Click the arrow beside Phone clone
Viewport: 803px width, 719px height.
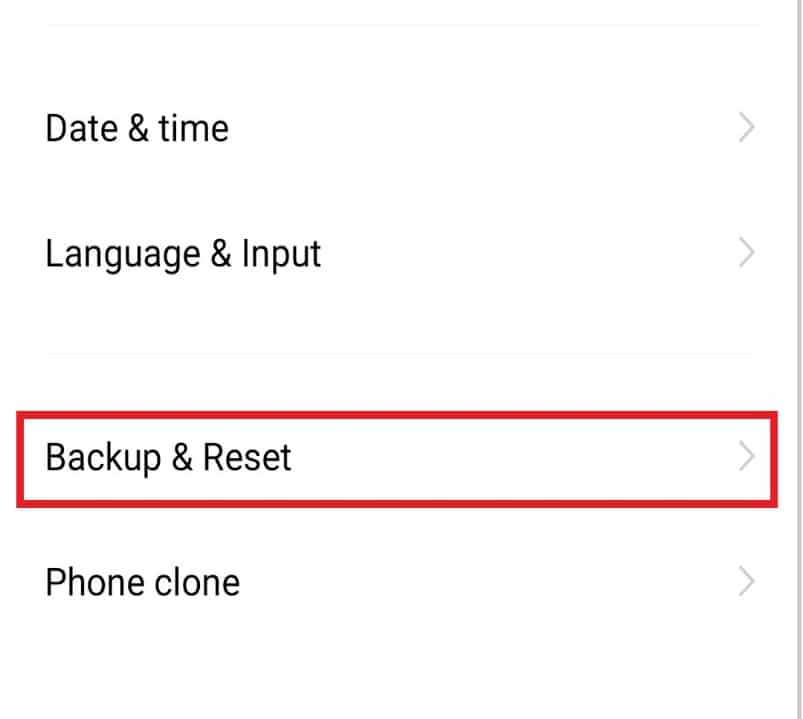747,581
